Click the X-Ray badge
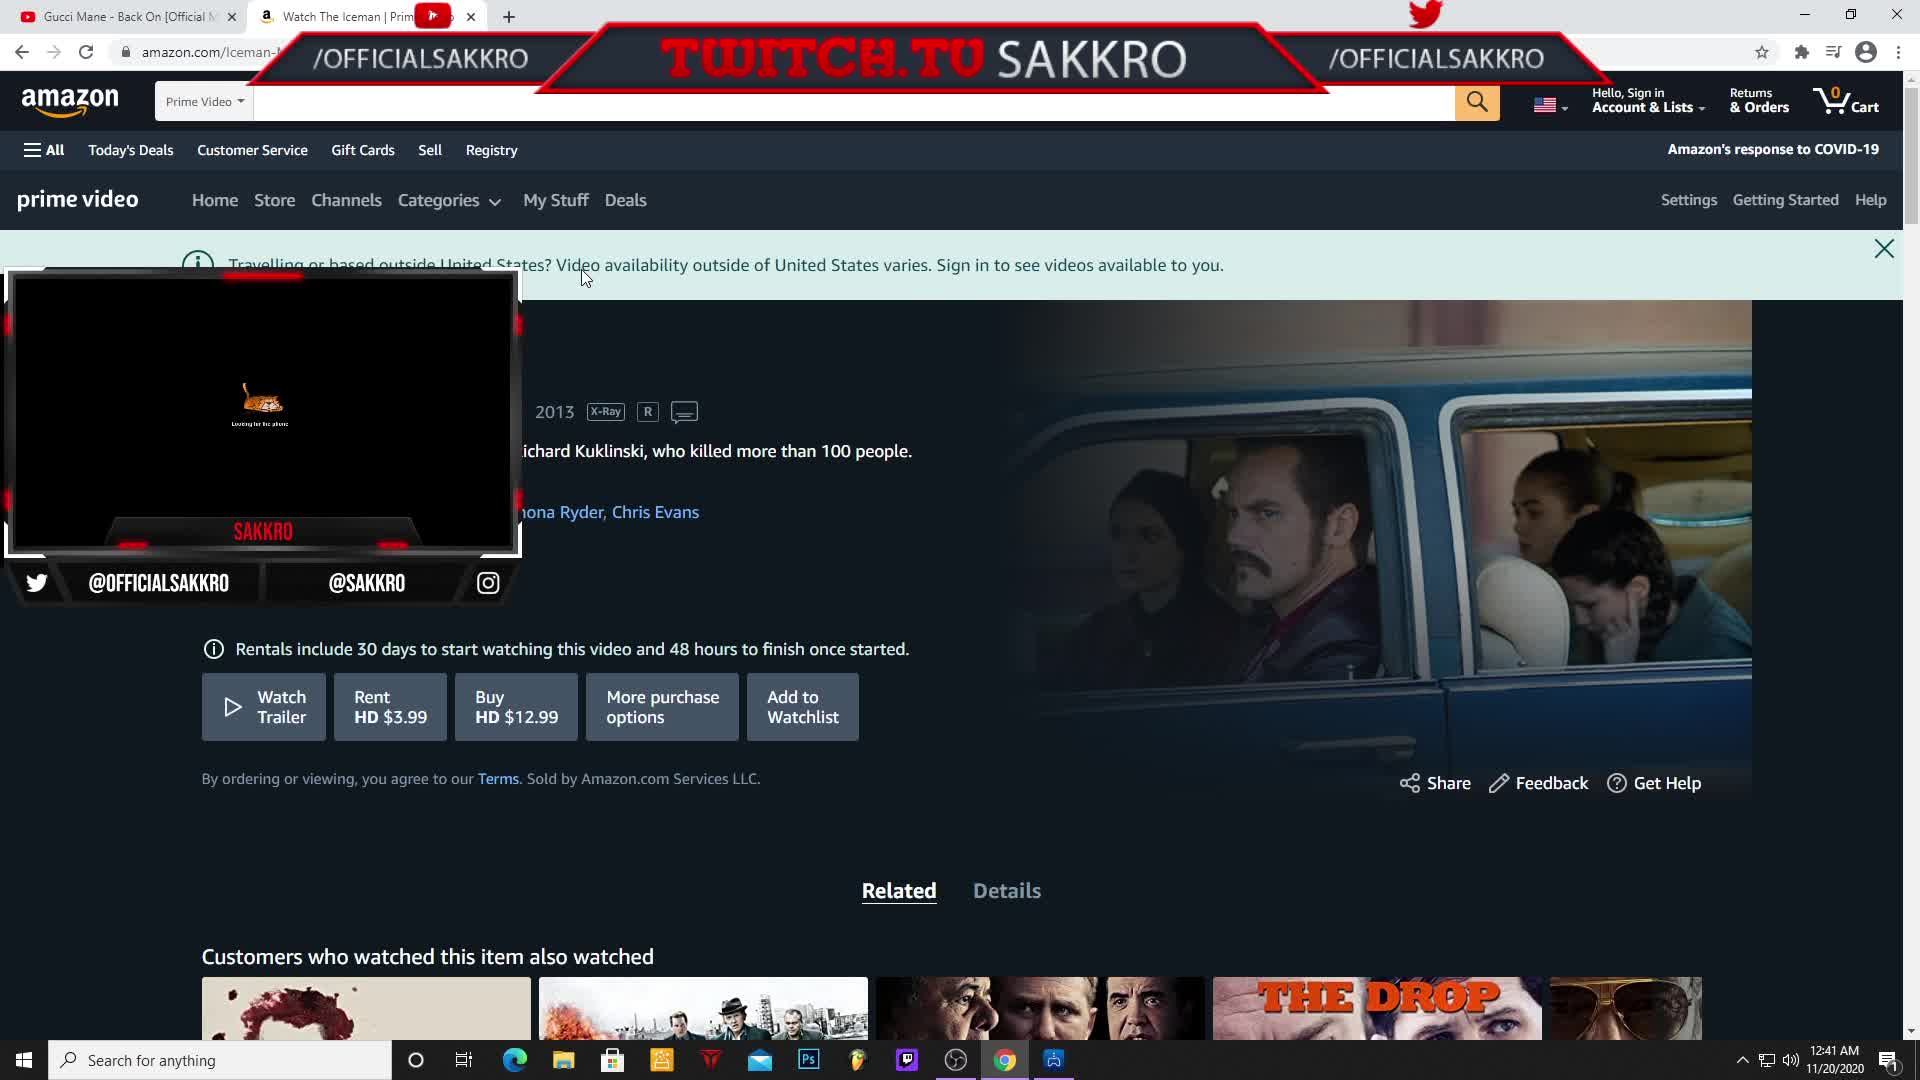 [606, 412]
